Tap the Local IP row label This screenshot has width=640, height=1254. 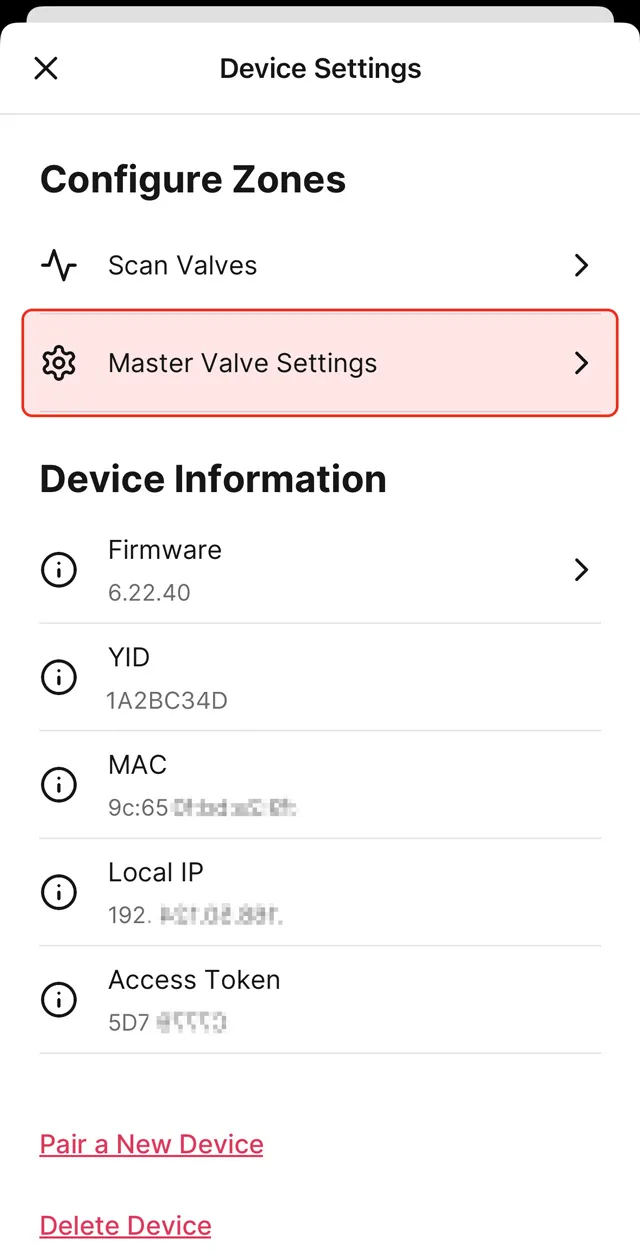pos(156,872)
